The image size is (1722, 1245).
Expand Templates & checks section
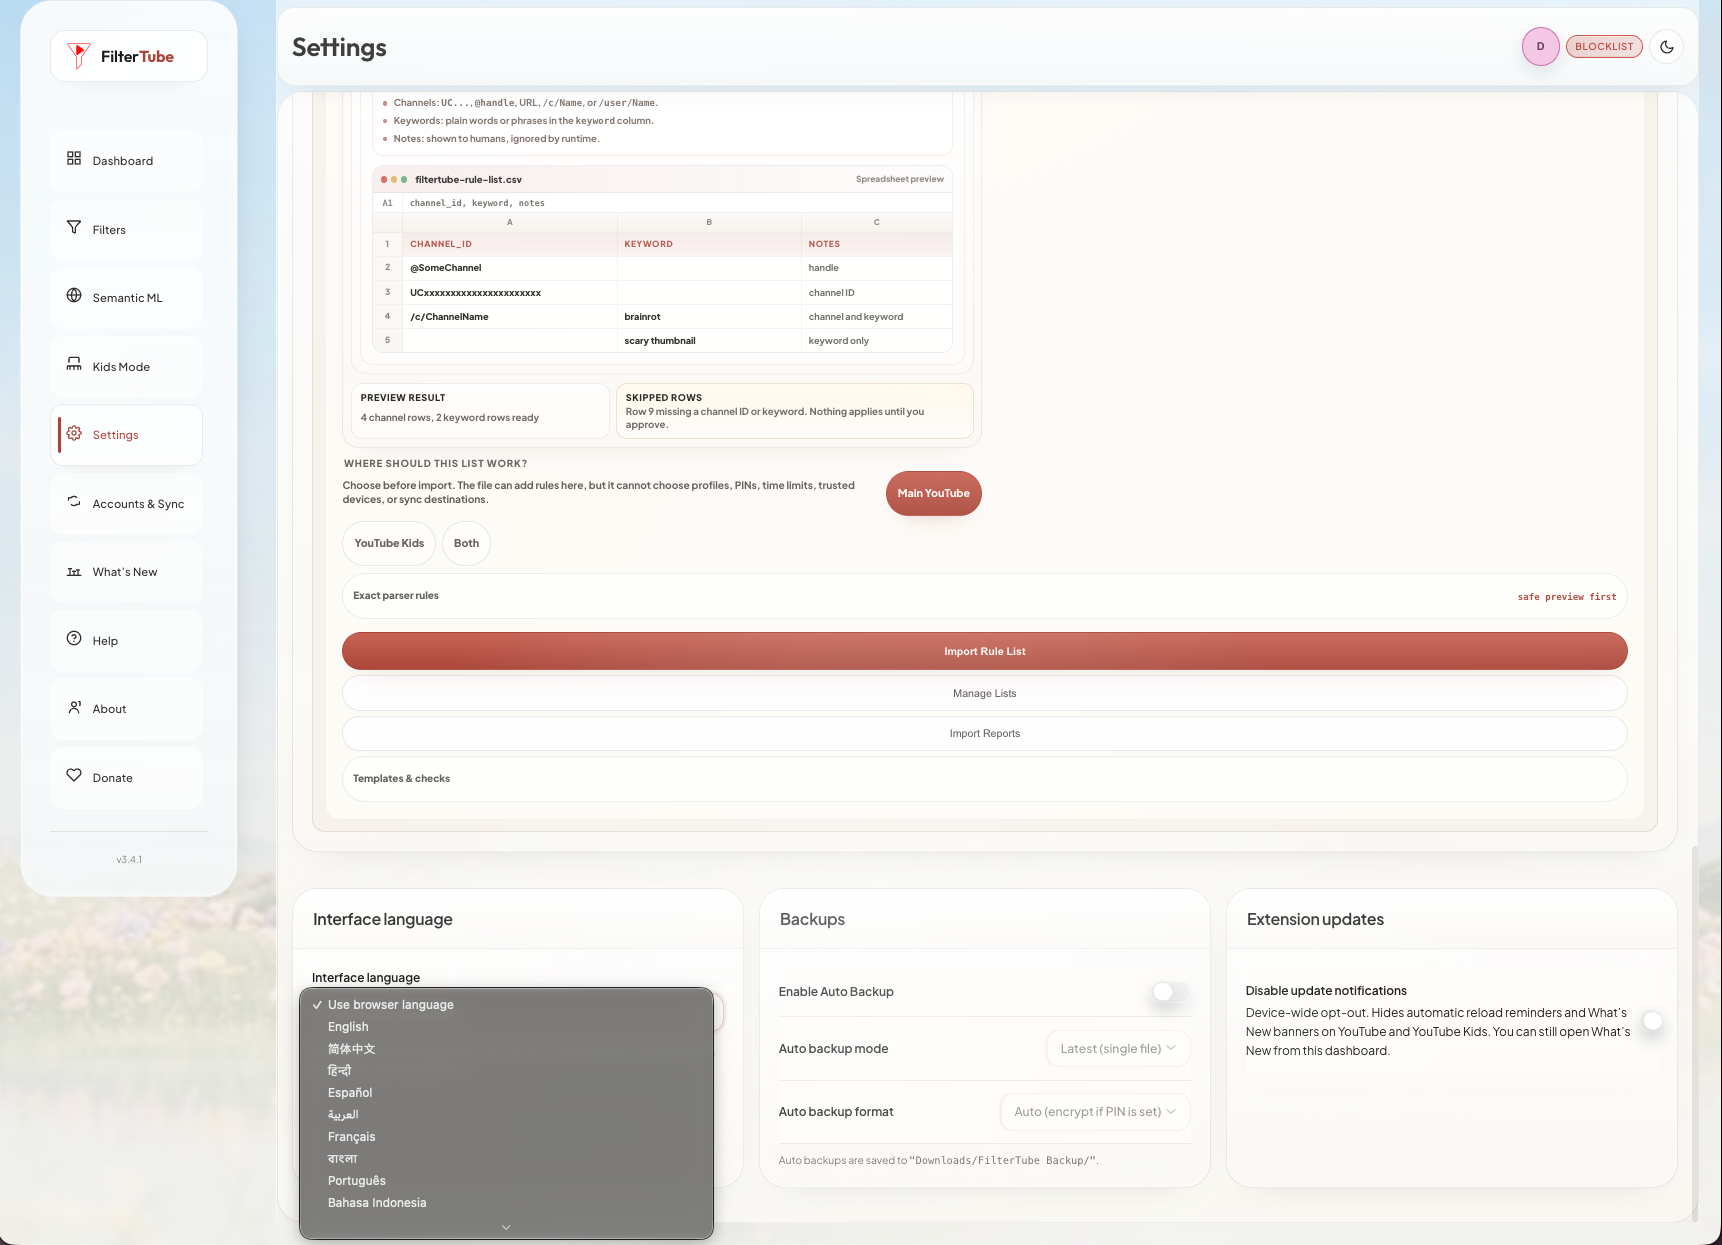(x=984, y=779)
